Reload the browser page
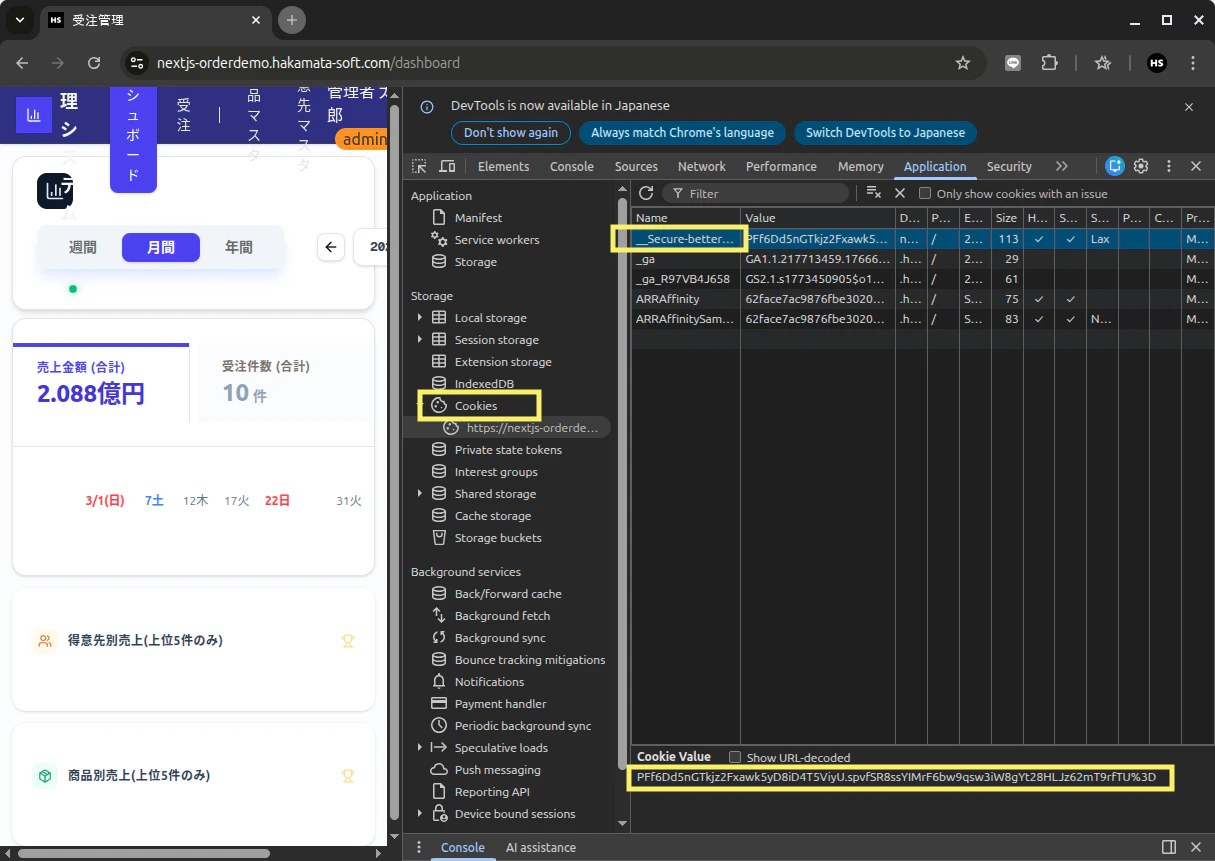1215x861 pixels. click(x=94, y=63)
